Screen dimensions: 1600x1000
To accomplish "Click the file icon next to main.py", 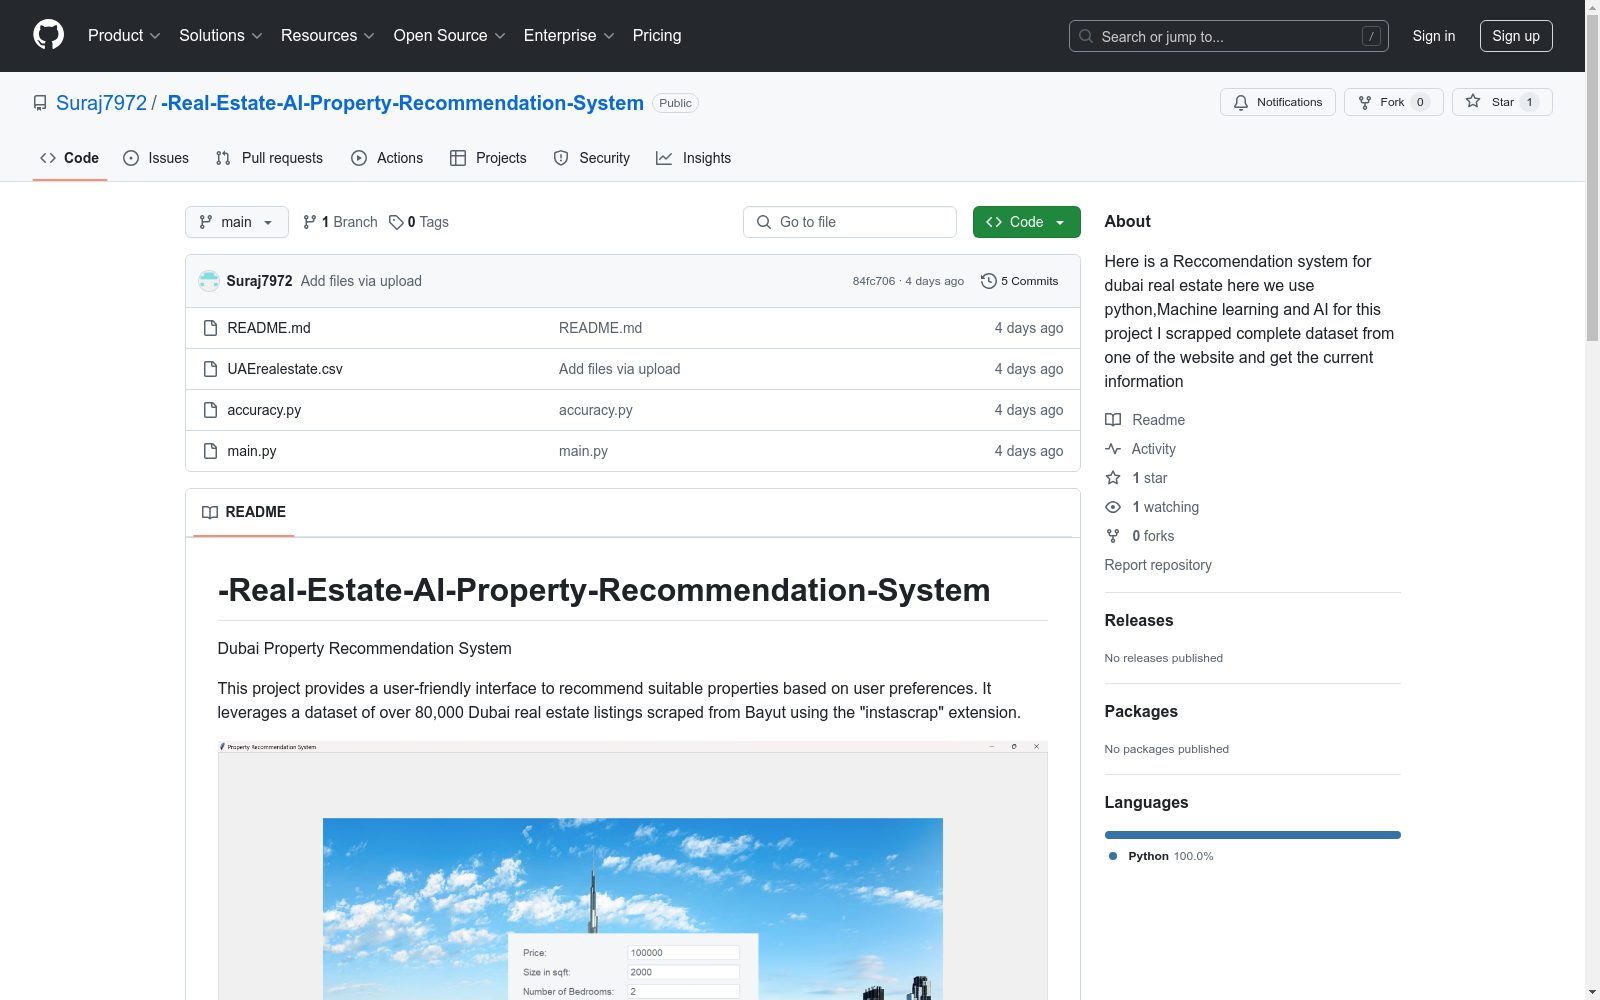I will [210, 451].
